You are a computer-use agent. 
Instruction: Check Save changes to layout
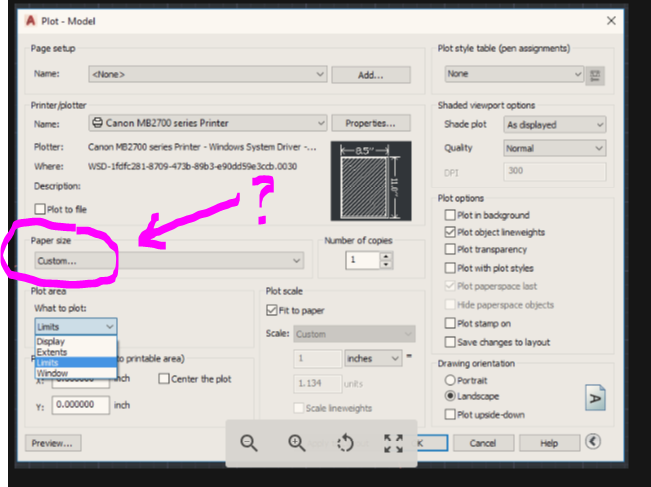pyautogui.click(x=450, y=342)
